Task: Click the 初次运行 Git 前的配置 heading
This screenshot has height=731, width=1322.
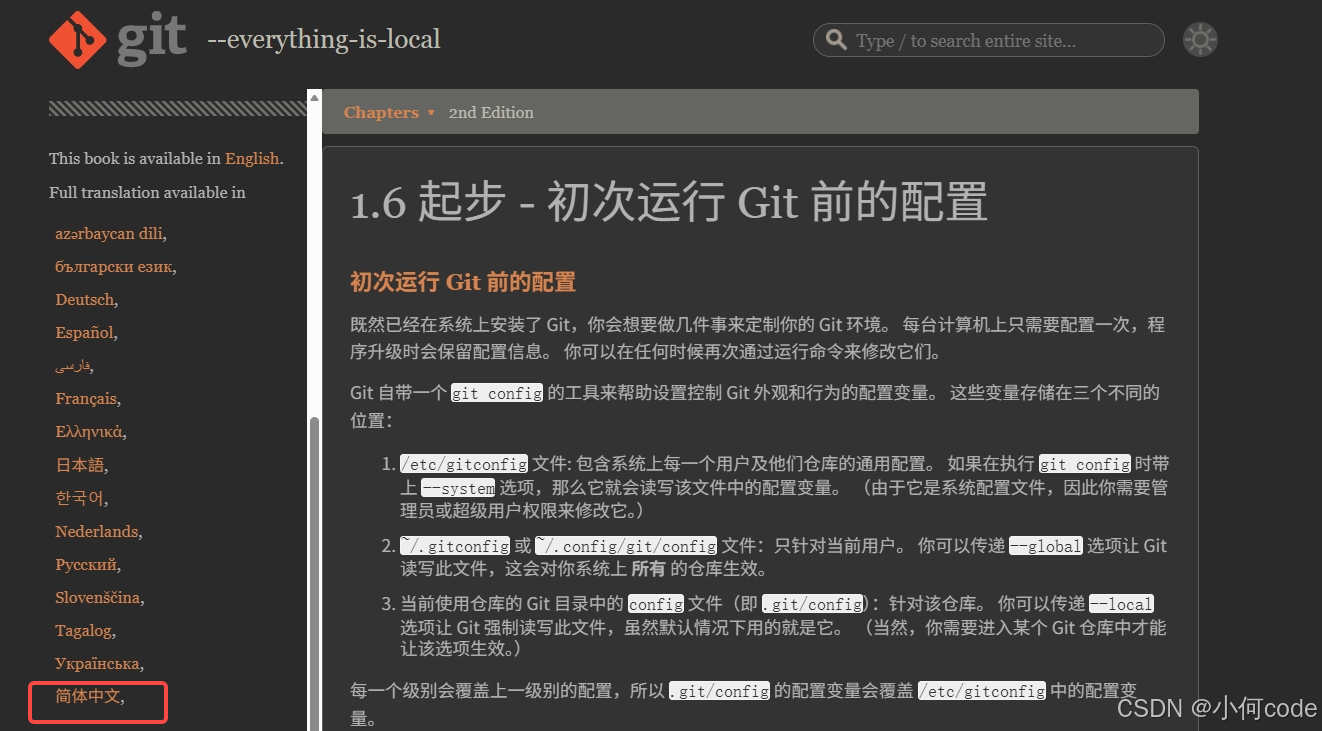Action: tap(462, 281)
